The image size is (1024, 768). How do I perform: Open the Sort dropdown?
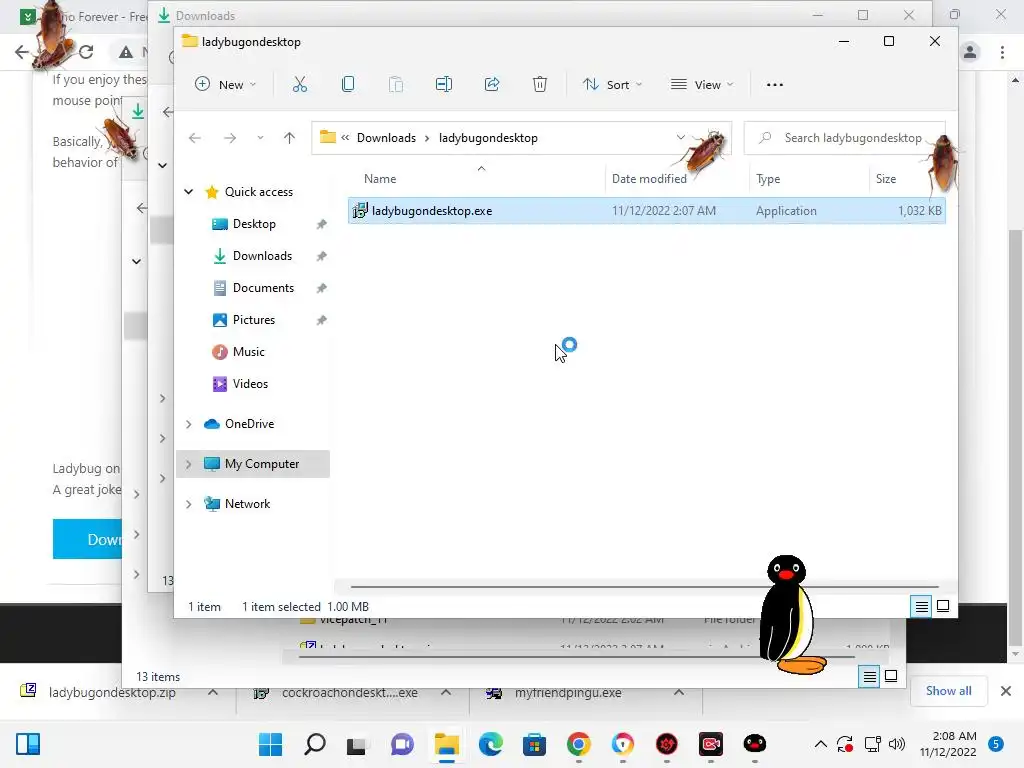click(613, 84)
